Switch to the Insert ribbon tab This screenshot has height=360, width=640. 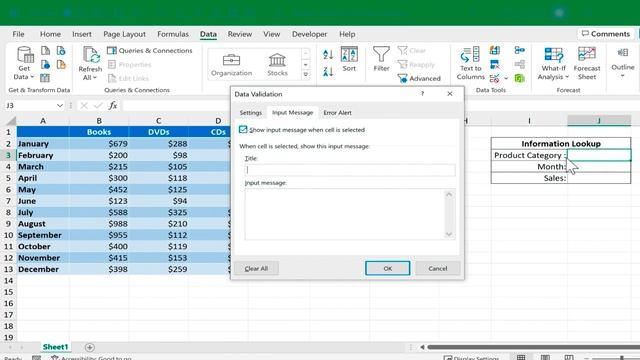tap(82, 34)
